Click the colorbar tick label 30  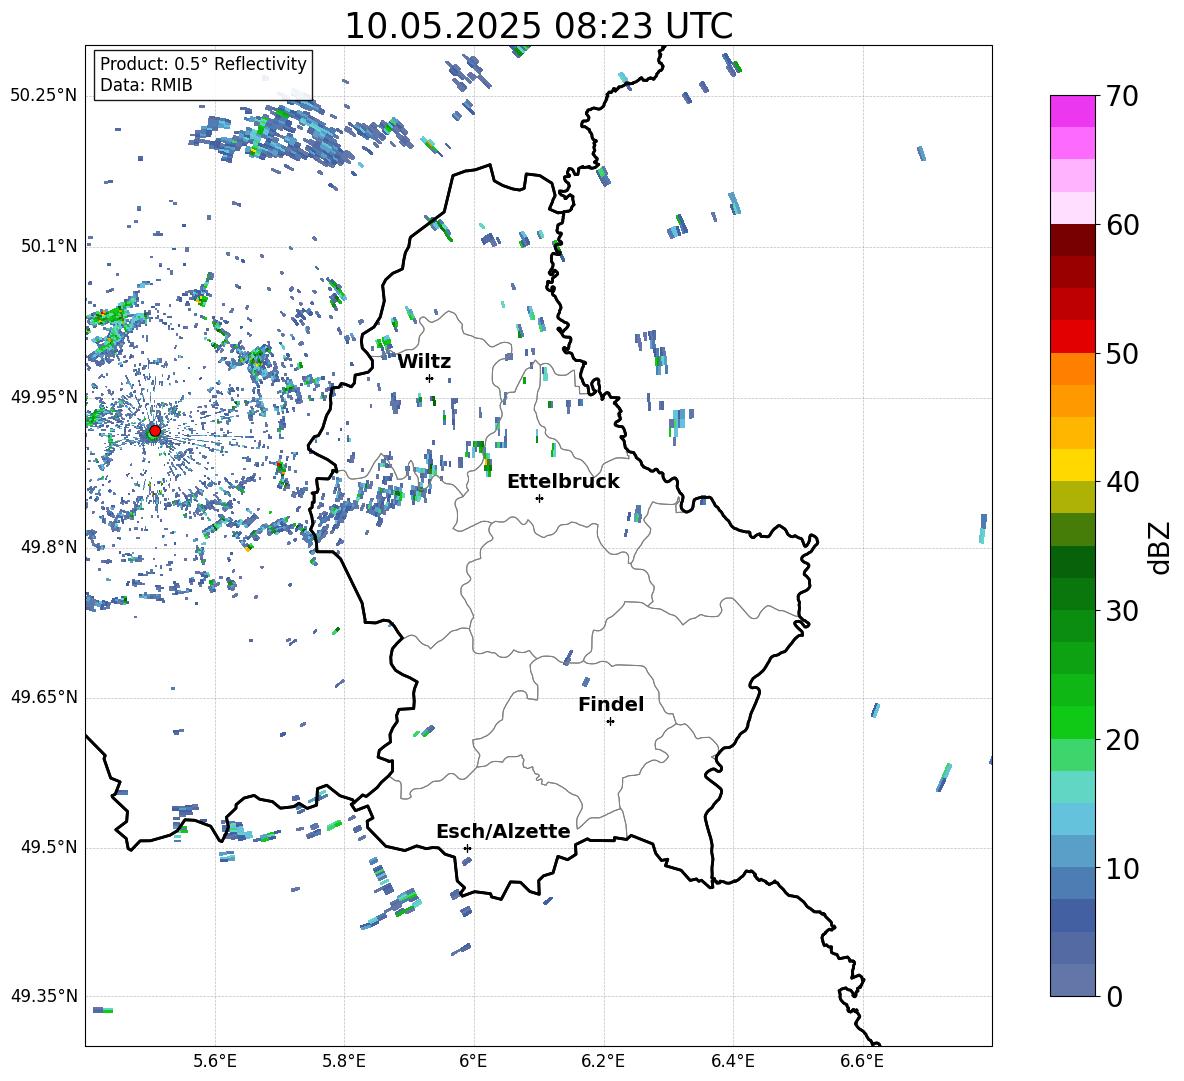(x=1122, y=611)
